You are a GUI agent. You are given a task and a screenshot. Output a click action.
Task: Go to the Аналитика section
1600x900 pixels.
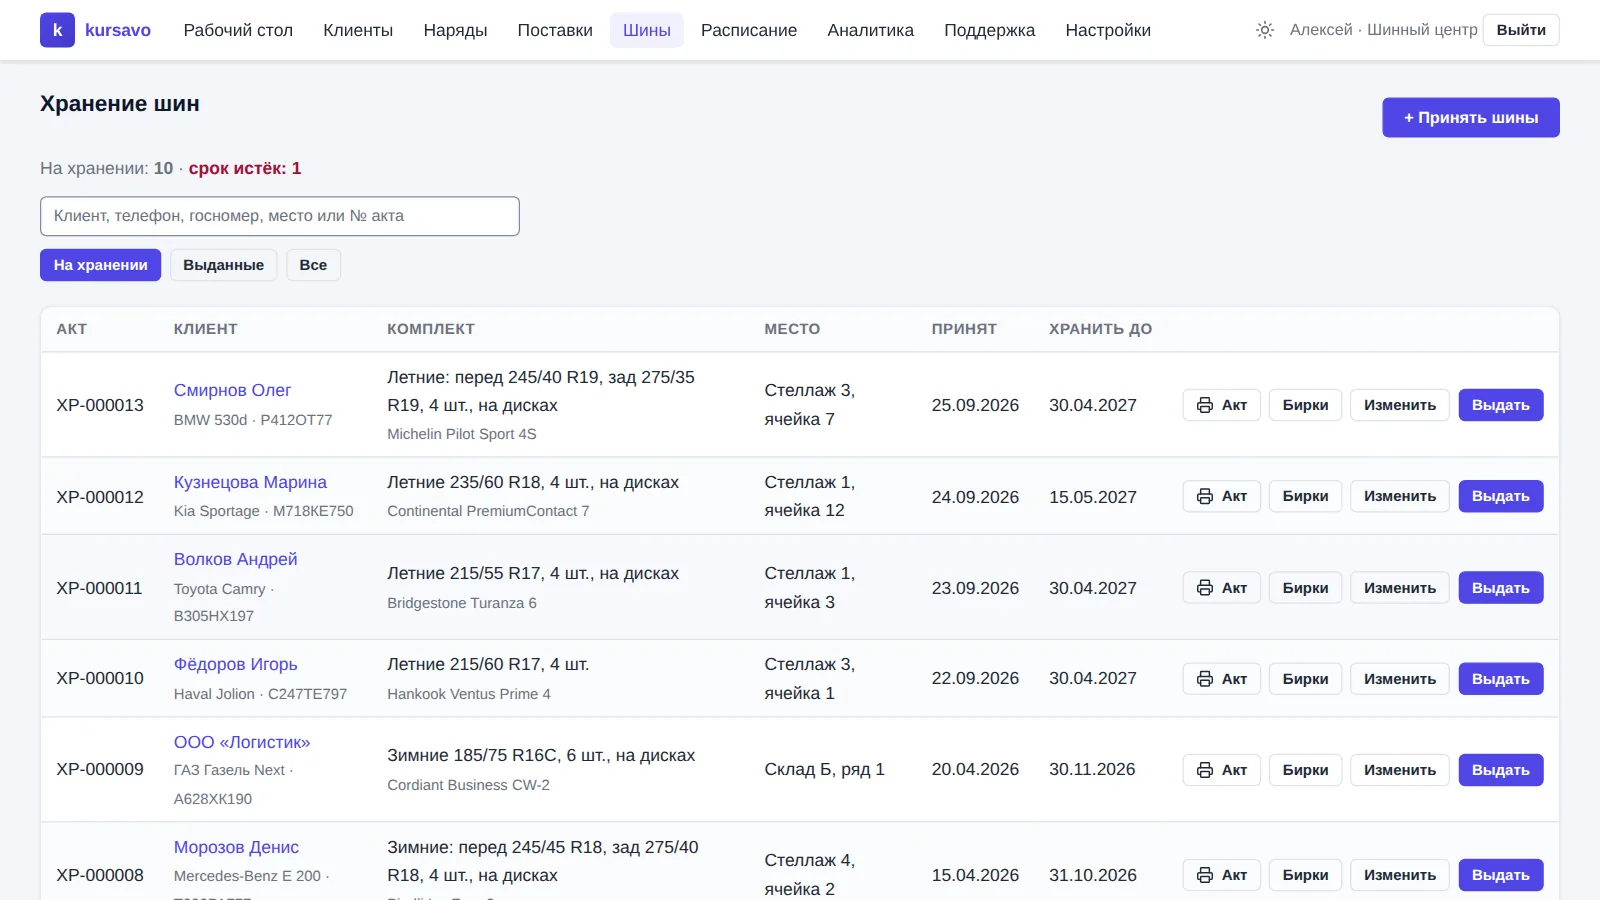[870, 30]
